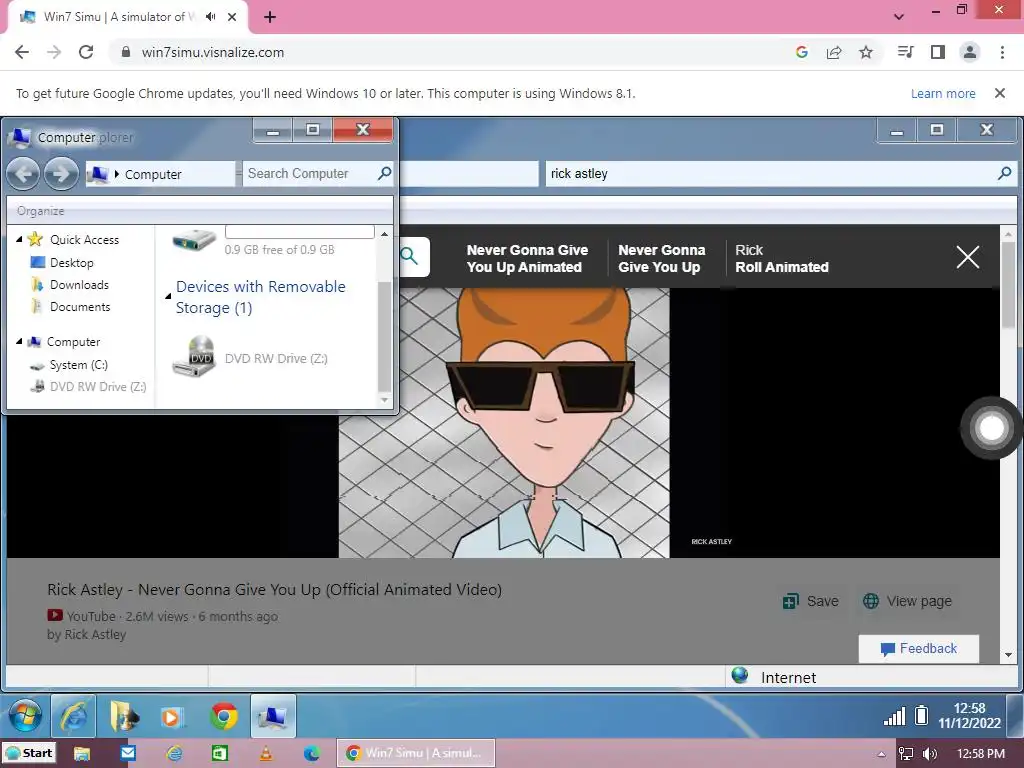
Task: Click the system volume speaker tray icon
Action: [931, 754]
